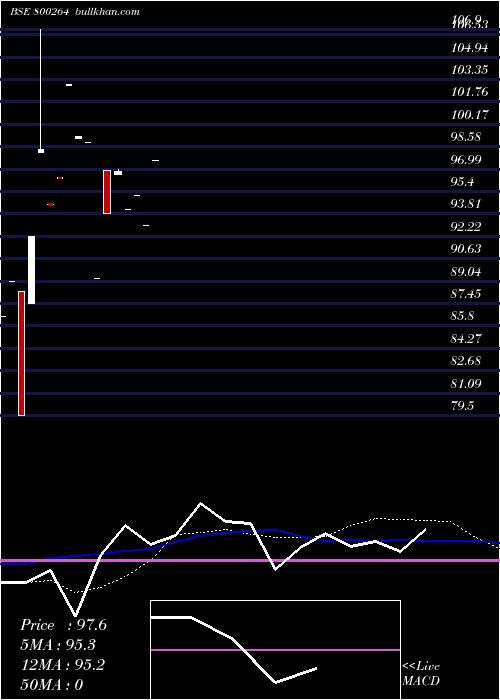Select the tallest red candlestick reaching 79.5
The image size is (500, 700).
coord(21,353)
